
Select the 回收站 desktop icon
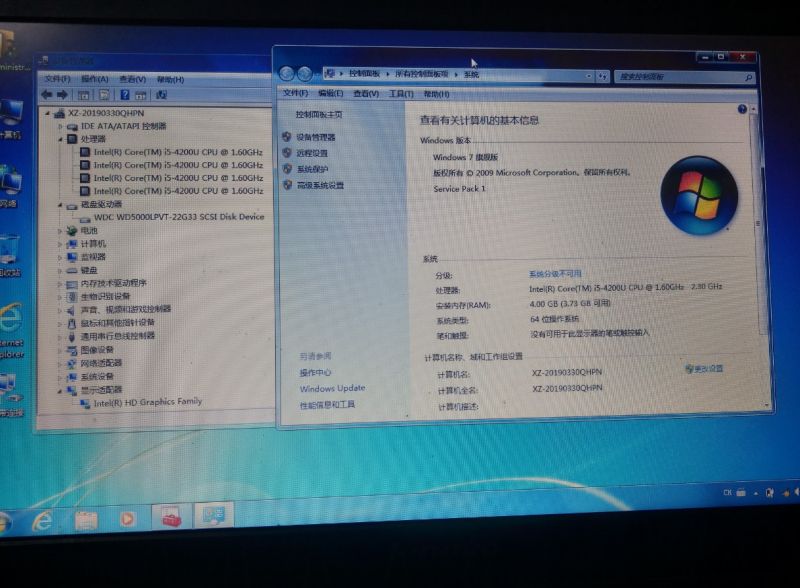tap(10, 255)
